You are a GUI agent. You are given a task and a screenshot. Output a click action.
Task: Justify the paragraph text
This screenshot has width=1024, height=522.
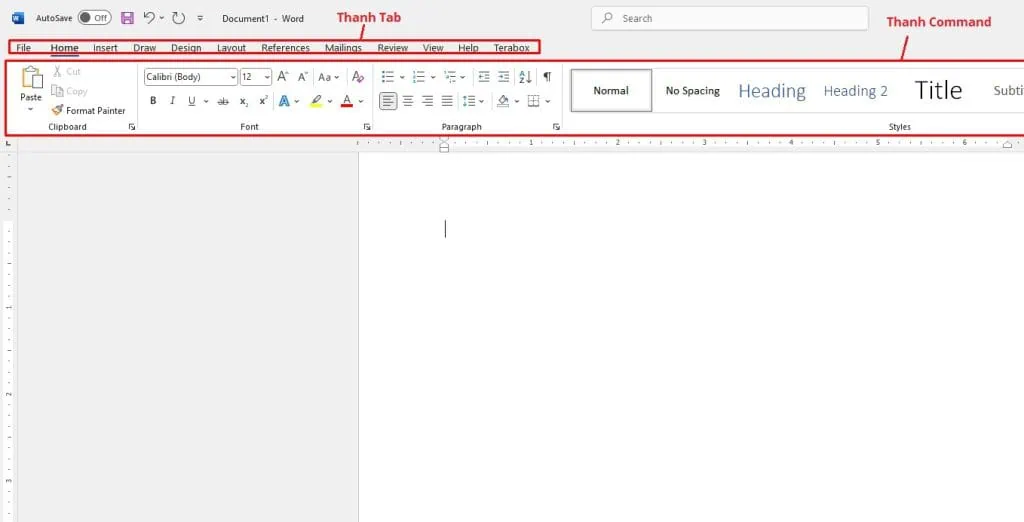[x=447, y=101]
